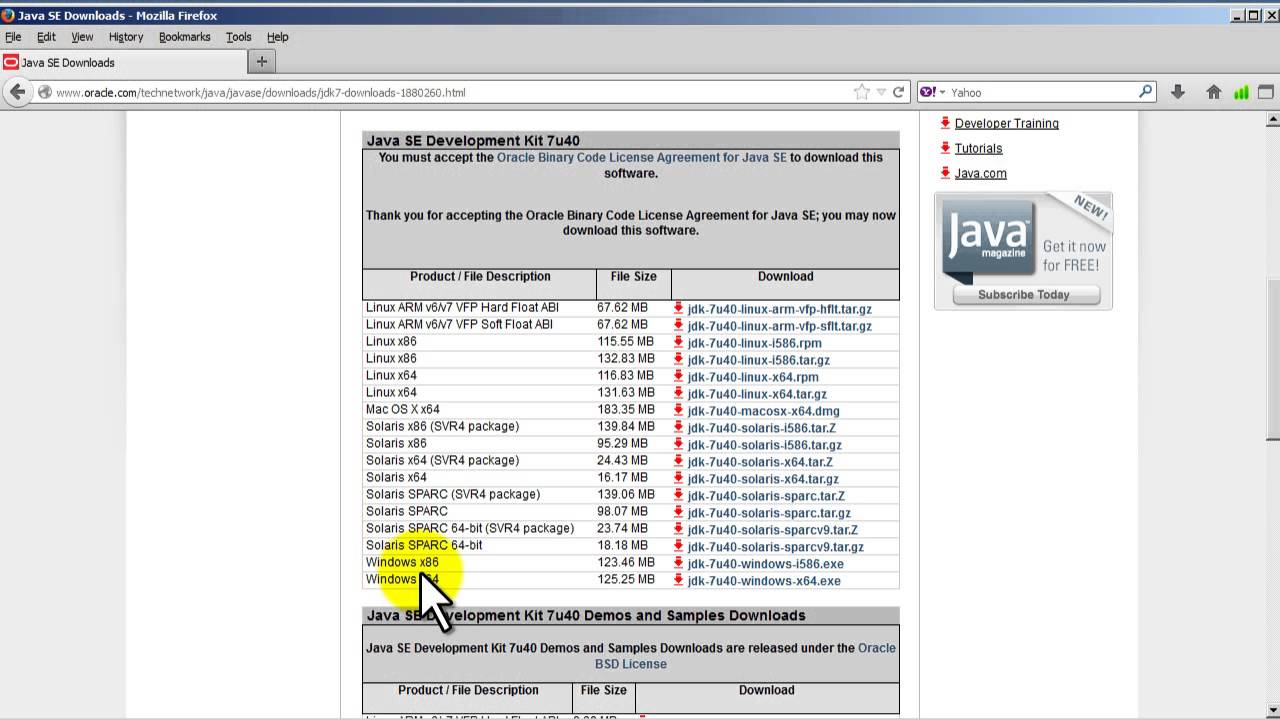Open the View menu
The image size is (1280, 720).
[x=82, y=37]
